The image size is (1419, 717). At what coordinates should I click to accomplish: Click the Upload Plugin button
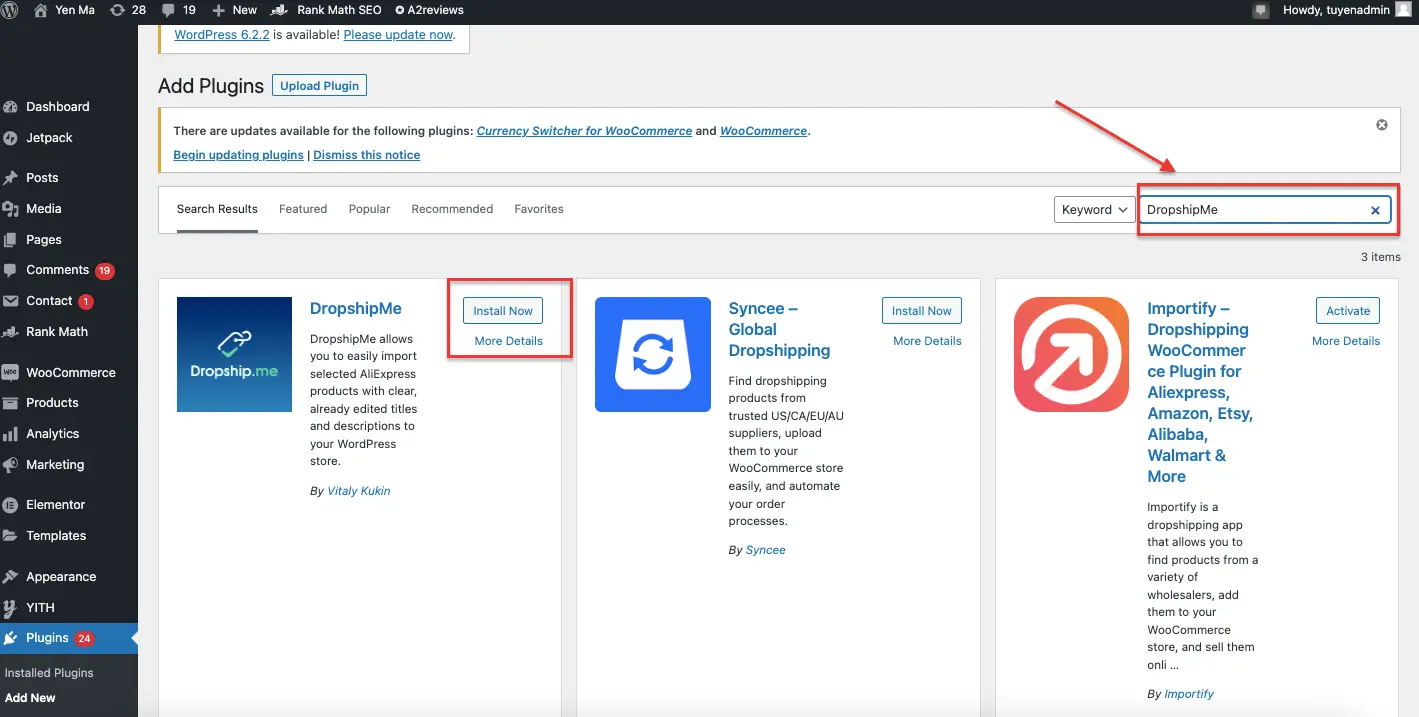pyautogui.click(x=319, y=85)
